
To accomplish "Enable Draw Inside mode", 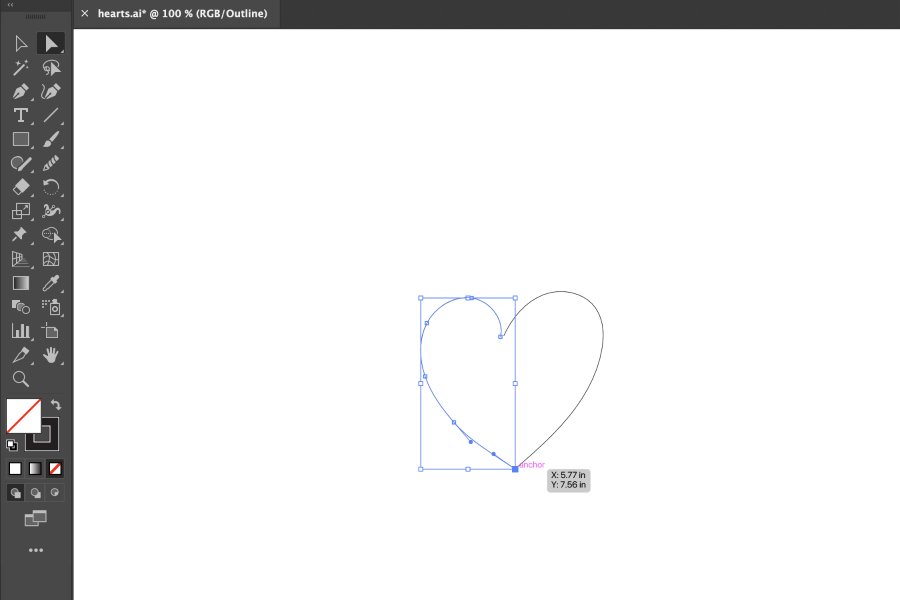I will click(x=55, y=493).
